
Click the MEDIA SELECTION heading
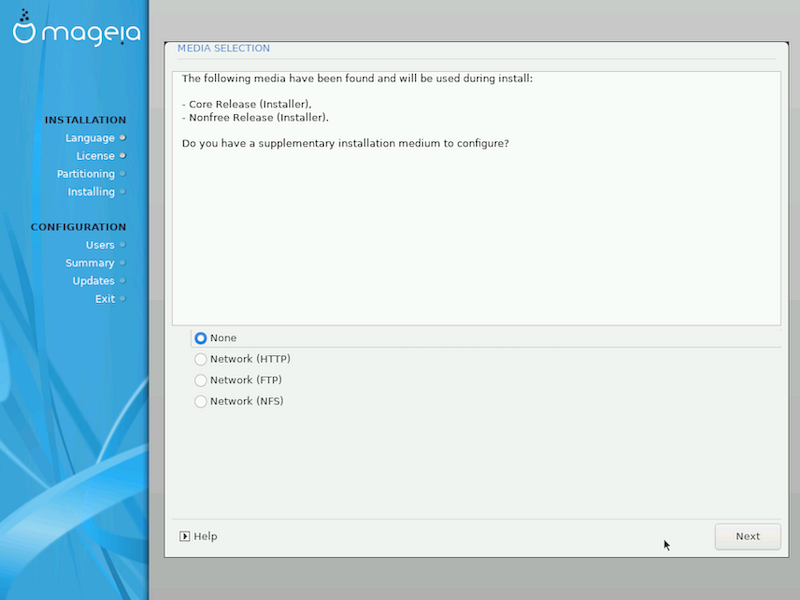click(x=223, y=48)
